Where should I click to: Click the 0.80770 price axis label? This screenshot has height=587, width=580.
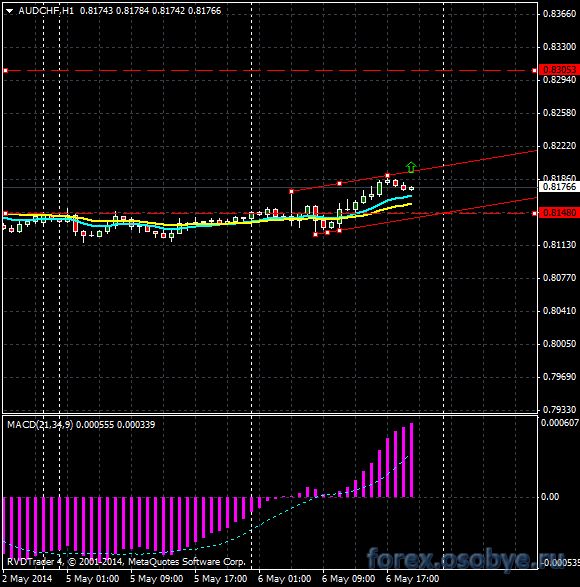tap(559, 278)
